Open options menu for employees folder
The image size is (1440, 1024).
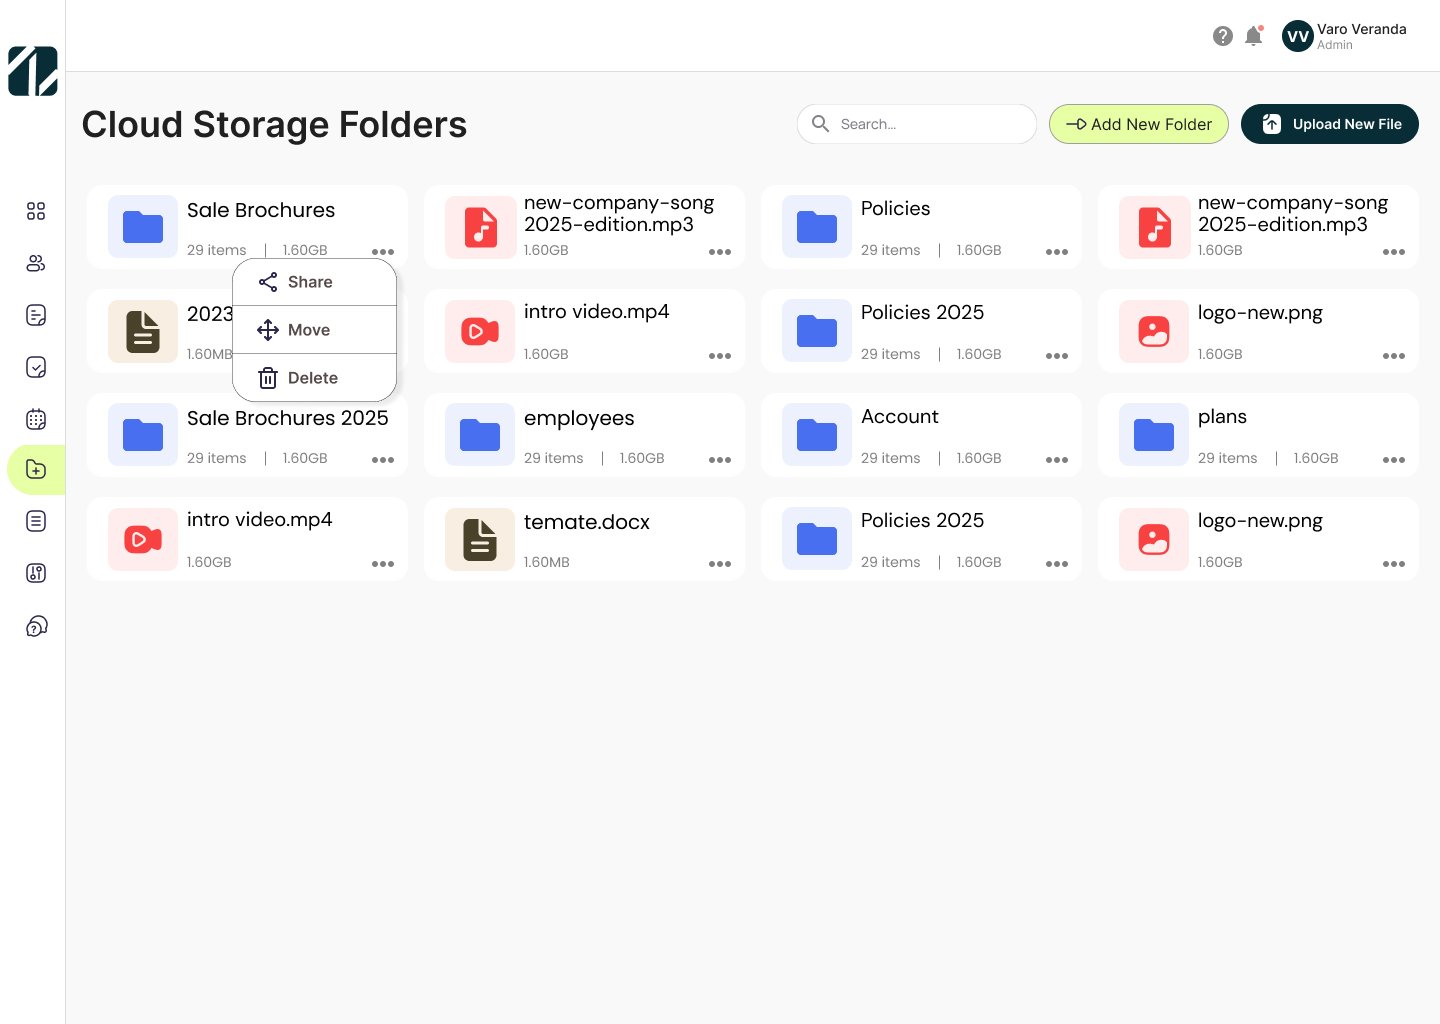pyautogui.click(x=719, y=460)
